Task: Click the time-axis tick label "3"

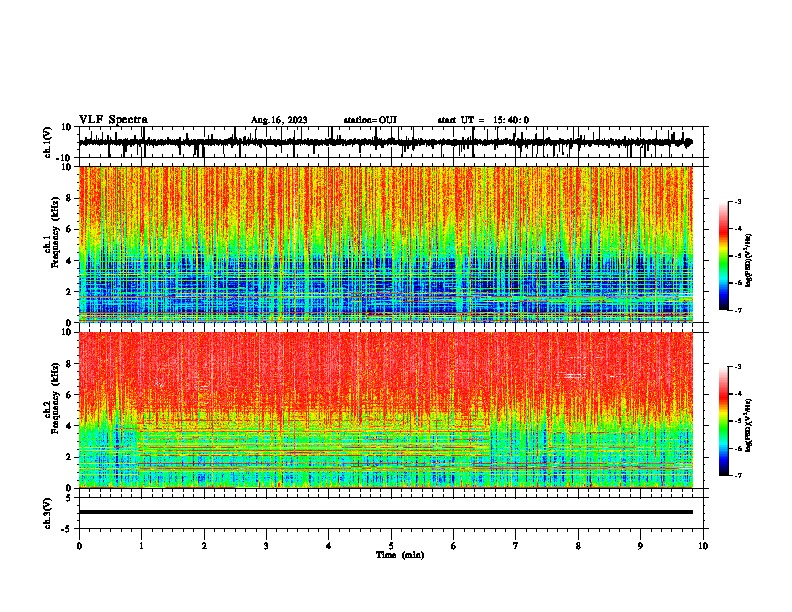Action: point(266,546)
